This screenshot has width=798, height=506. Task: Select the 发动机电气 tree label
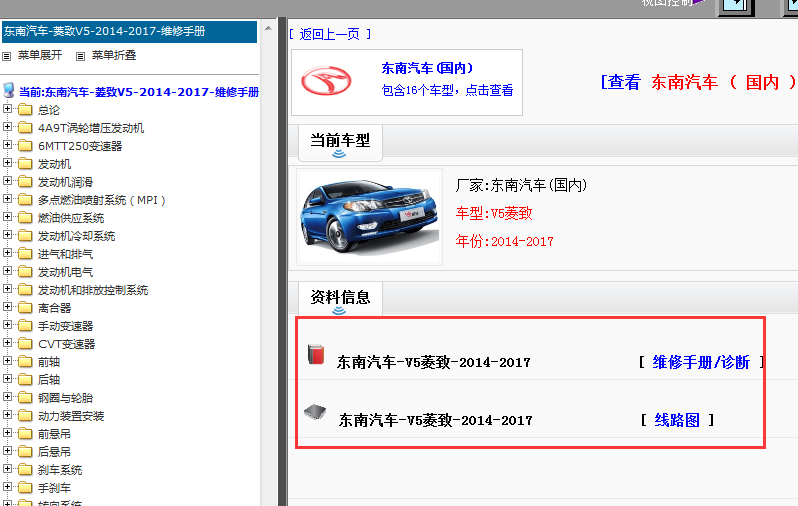(65, 272)
